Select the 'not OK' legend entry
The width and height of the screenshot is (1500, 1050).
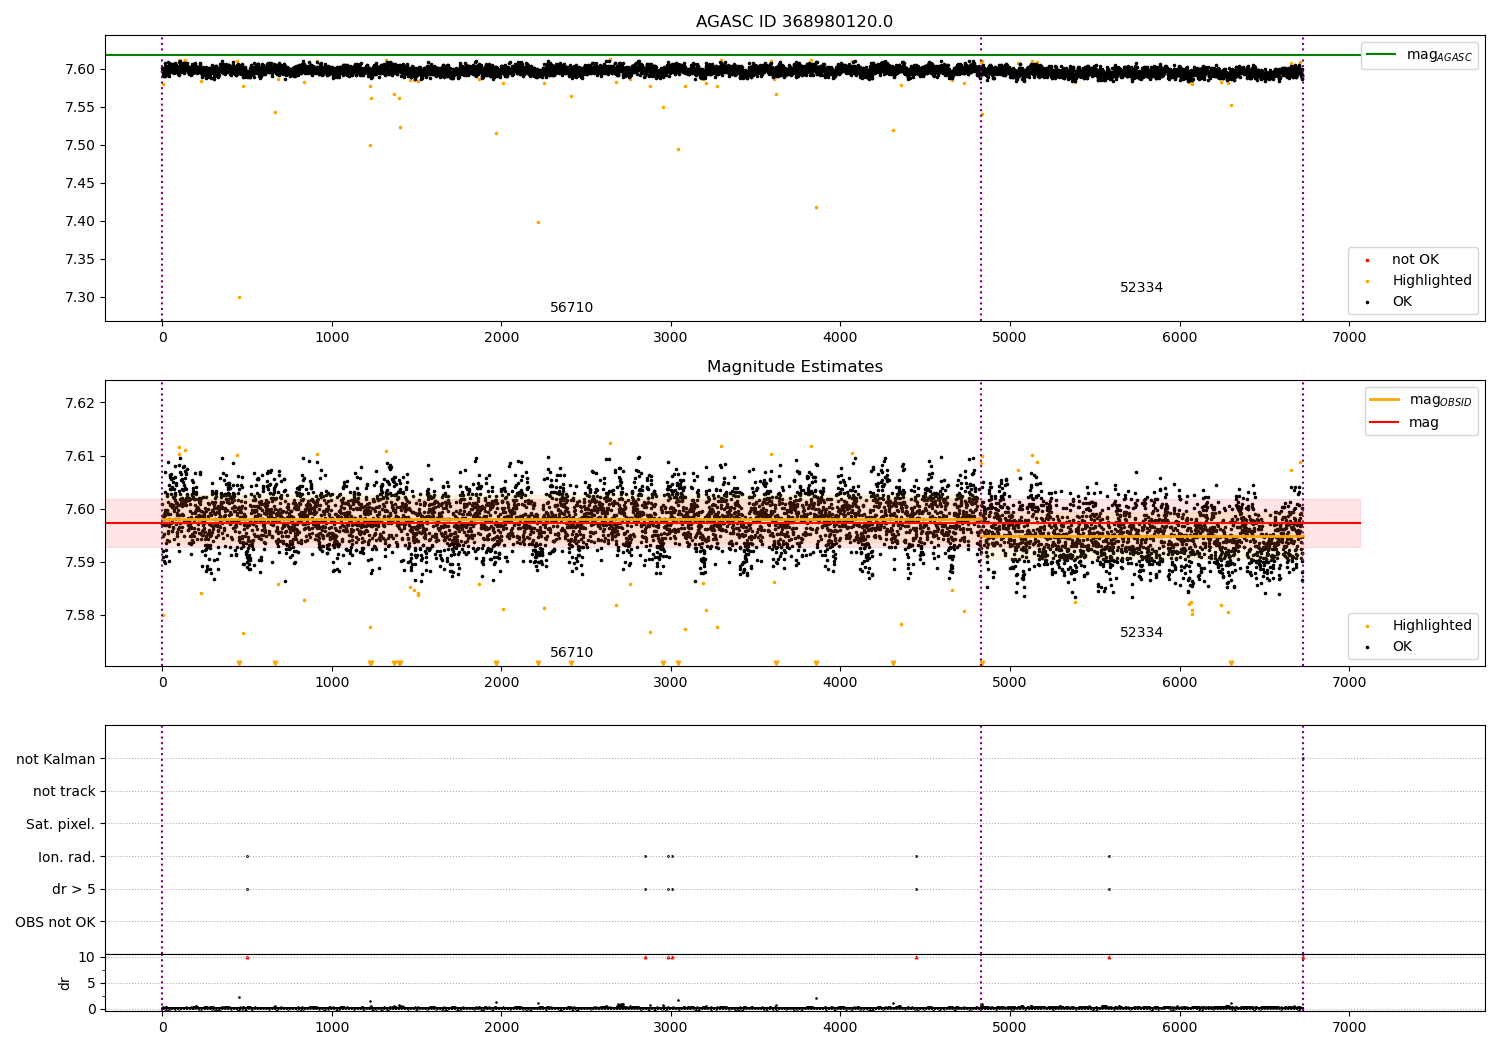pyautogui.click(x=1415, y=260)
